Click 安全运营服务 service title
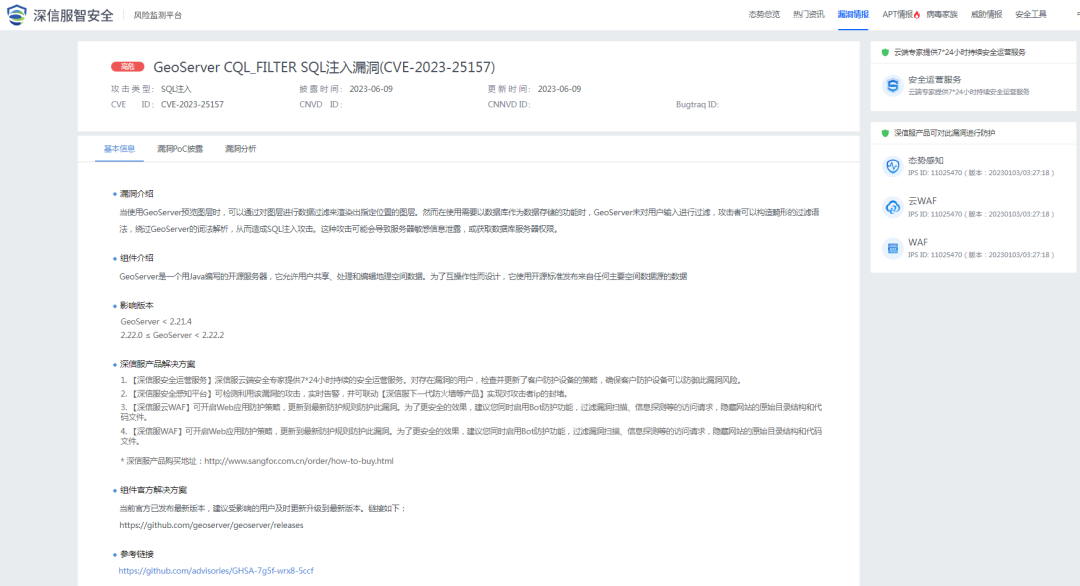The width and height of the screenshot is (1080, 586). click(934, 80)
